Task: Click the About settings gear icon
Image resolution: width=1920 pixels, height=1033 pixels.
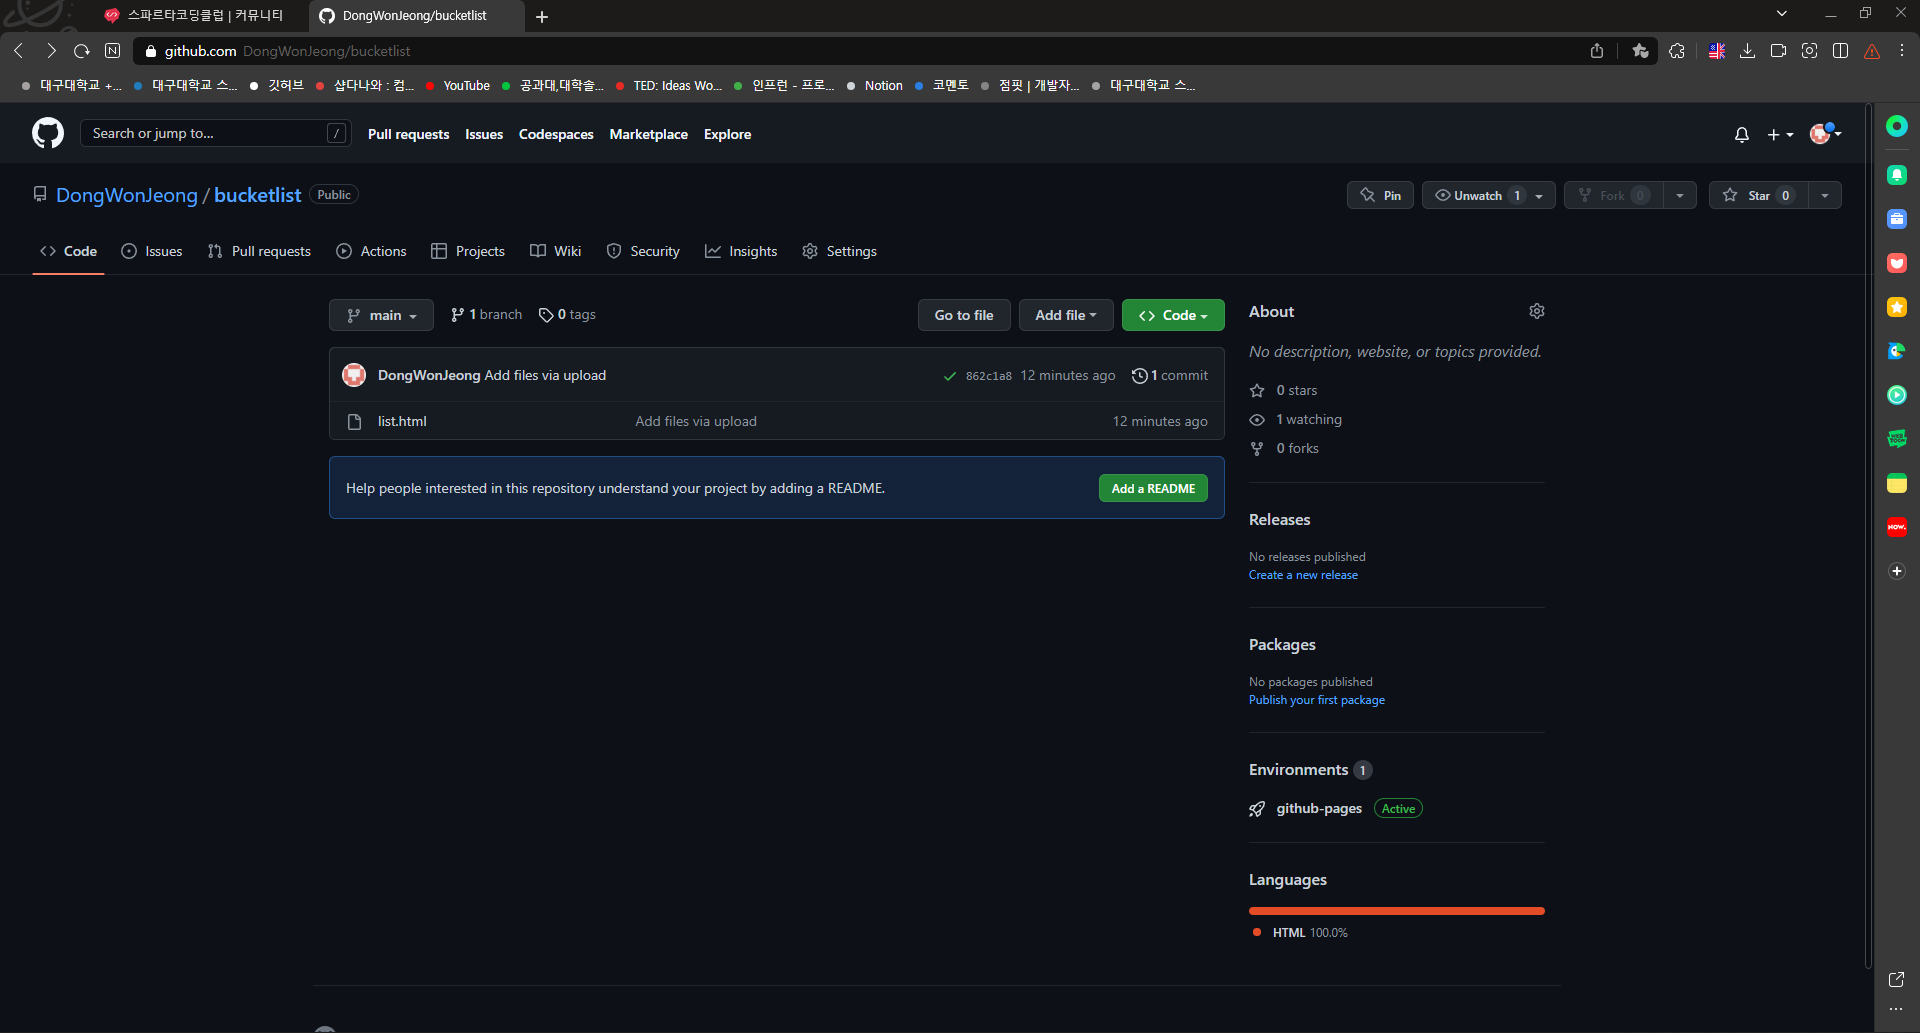Action: point(1537,311)
